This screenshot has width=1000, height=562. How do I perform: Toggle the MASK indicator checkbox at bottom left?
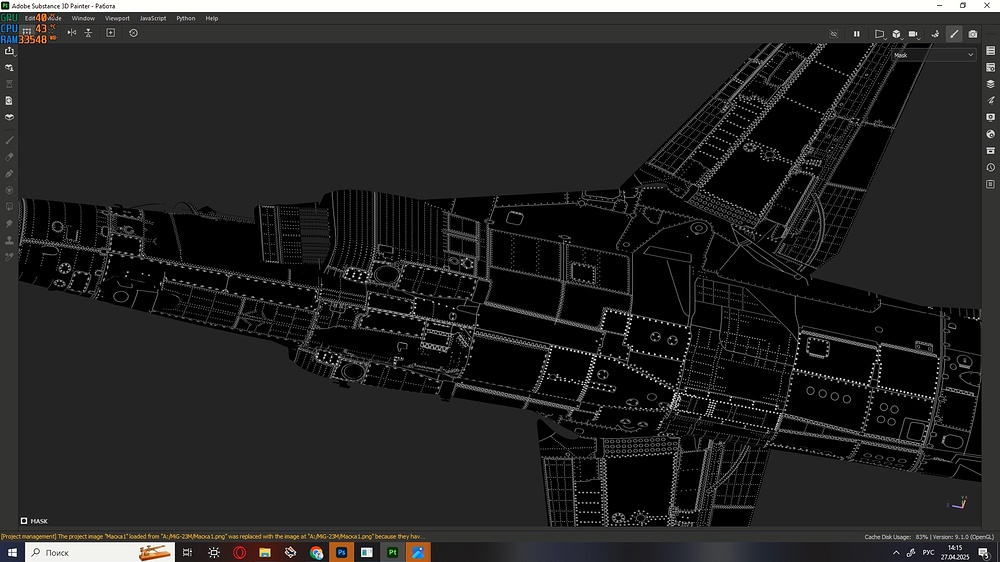click(24, 521)
